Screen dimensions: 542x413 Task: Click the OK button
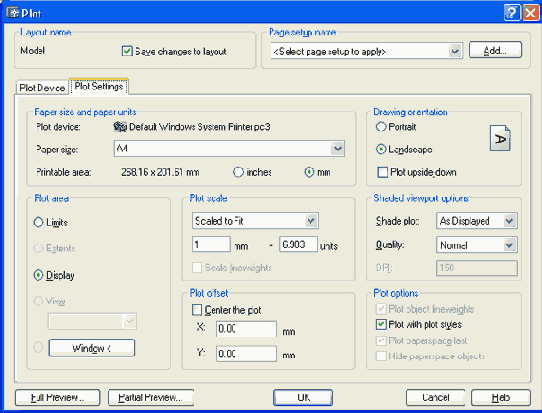pos(303,398)
